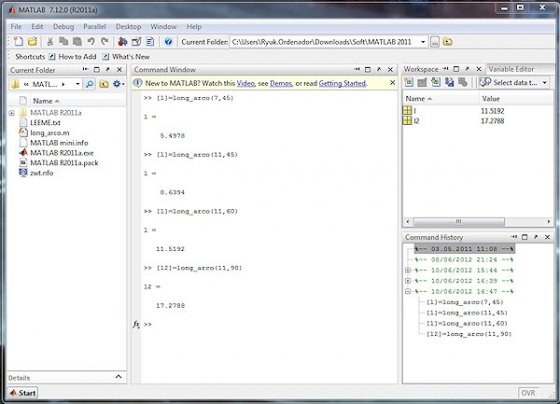The height and width of the screenshot is (404, 560).
Task: Click Workspace scrollbar right arrow
Action: (549, 222)
